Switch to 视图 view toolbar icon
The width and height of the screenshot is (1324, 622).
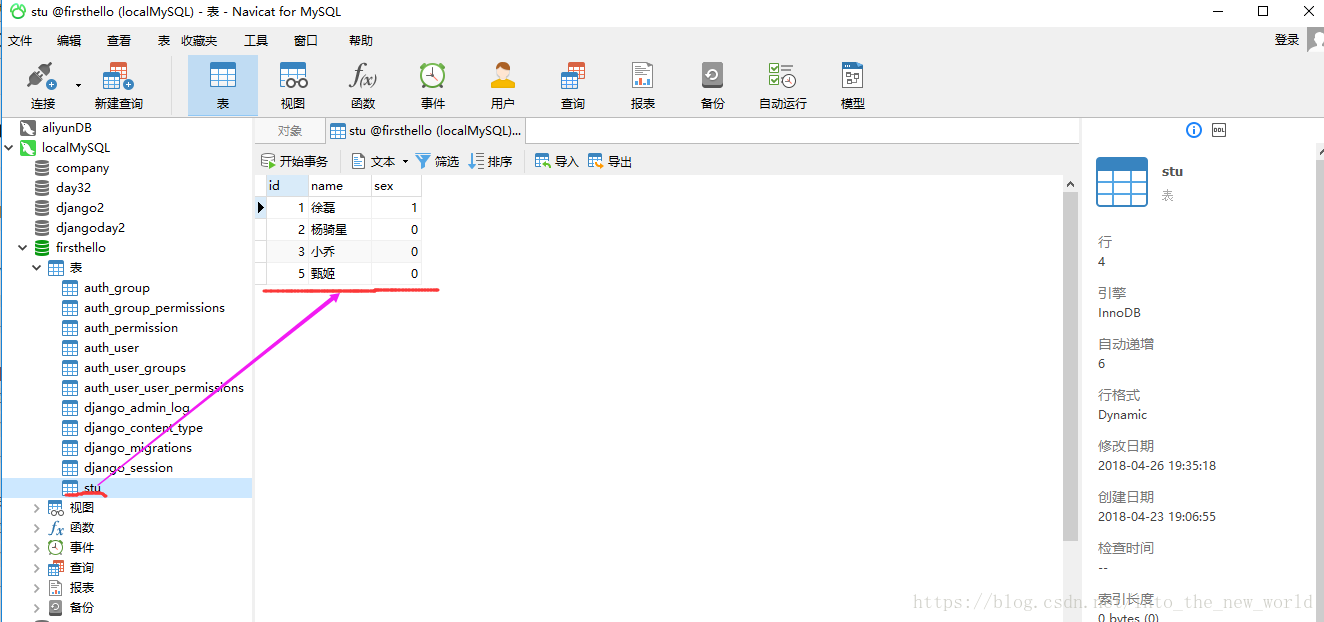[293, 85]
